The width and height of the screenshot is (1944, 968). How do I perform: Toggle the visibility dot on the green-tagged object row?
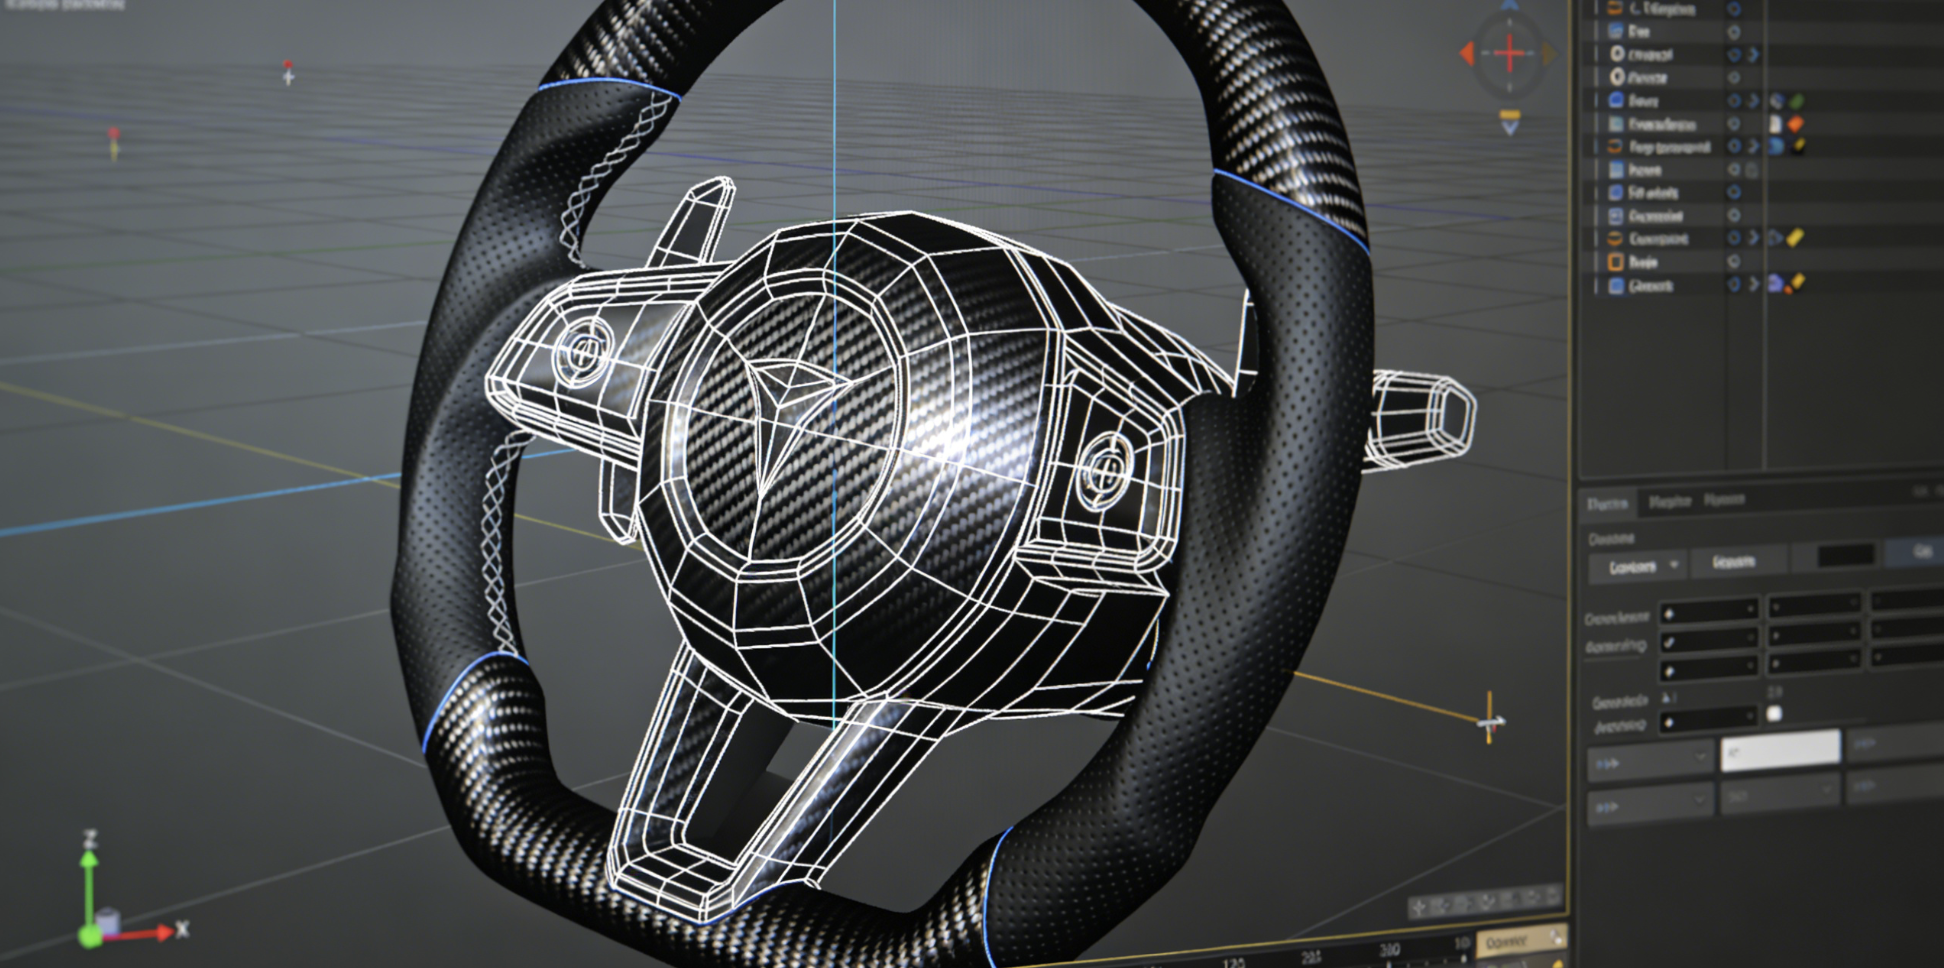coord(1734,101)
